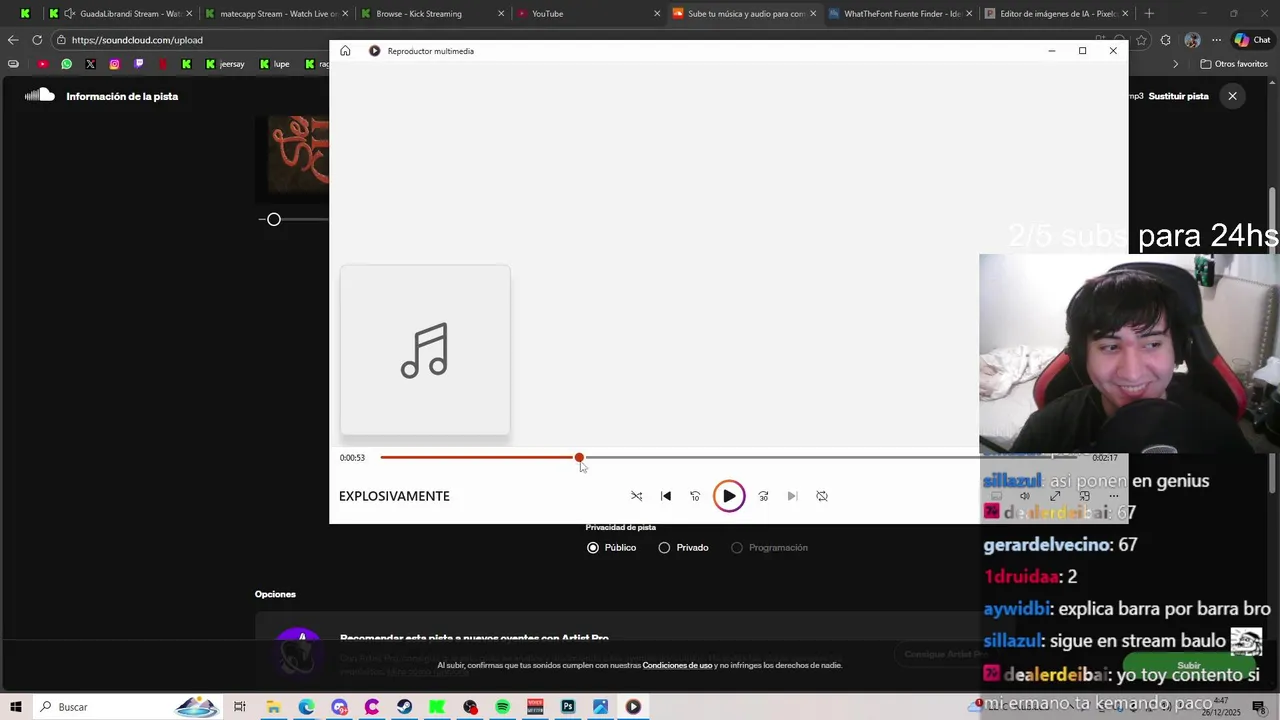Toggle shuffle in the media player
Viewport: 1280px width, 720px height.
tap(636, 496)
